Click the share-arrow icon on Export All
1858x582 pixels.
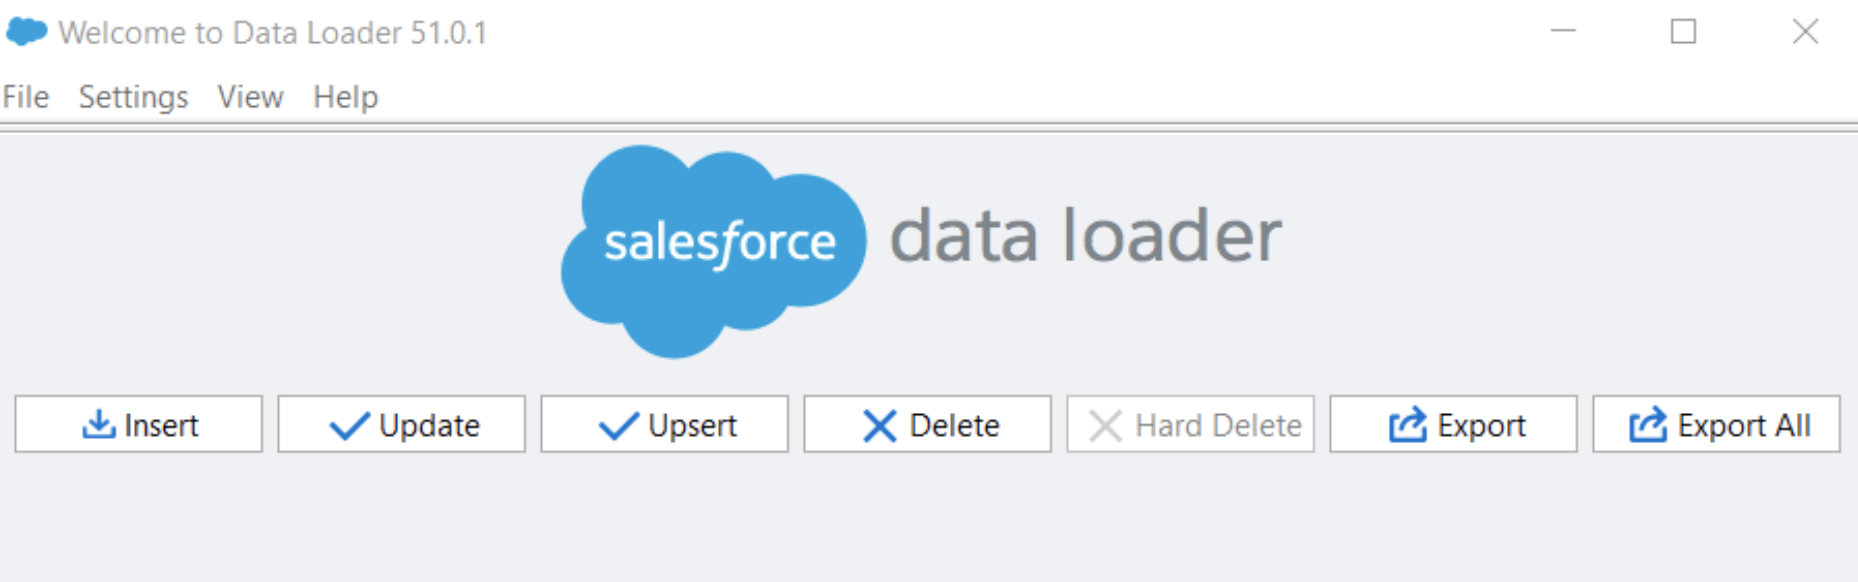(1647, 425)
